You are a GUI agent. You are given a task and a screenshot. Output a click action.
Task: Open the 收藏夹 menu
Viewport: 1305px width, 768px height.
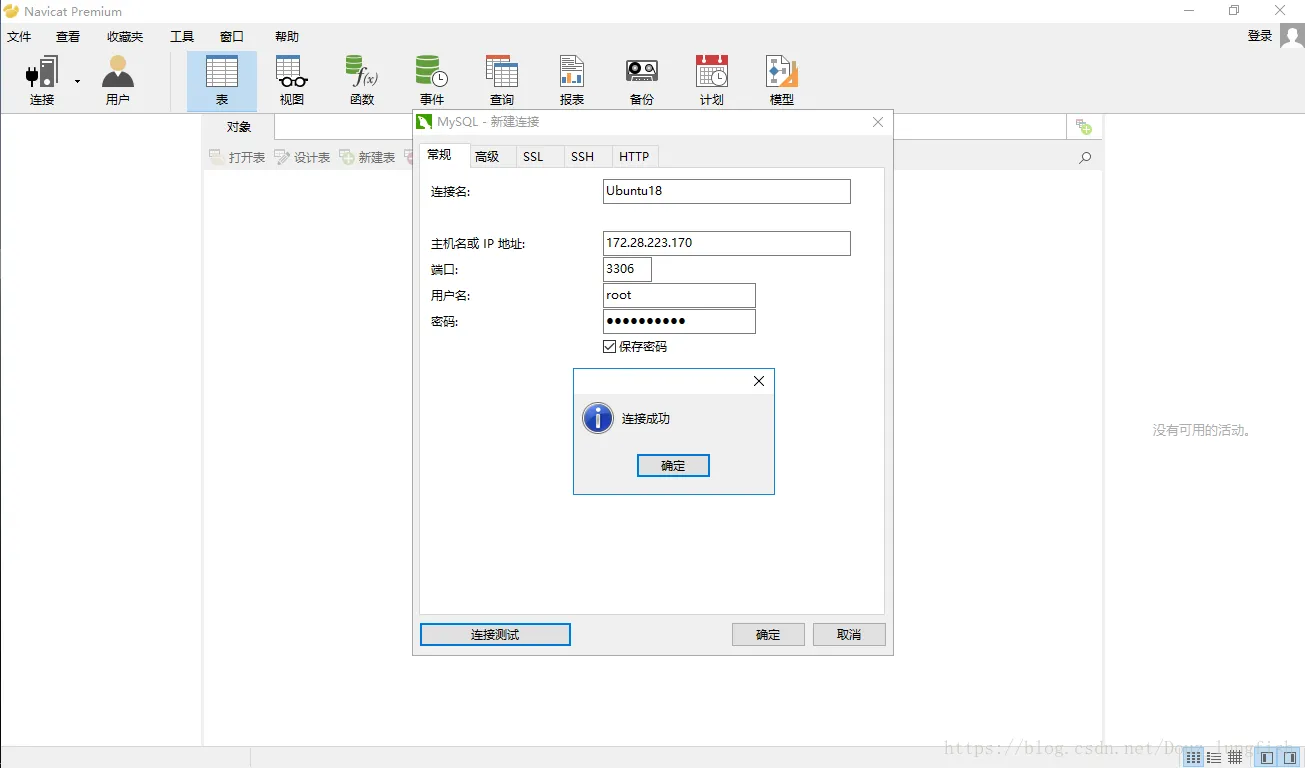(x=125, y=36)
